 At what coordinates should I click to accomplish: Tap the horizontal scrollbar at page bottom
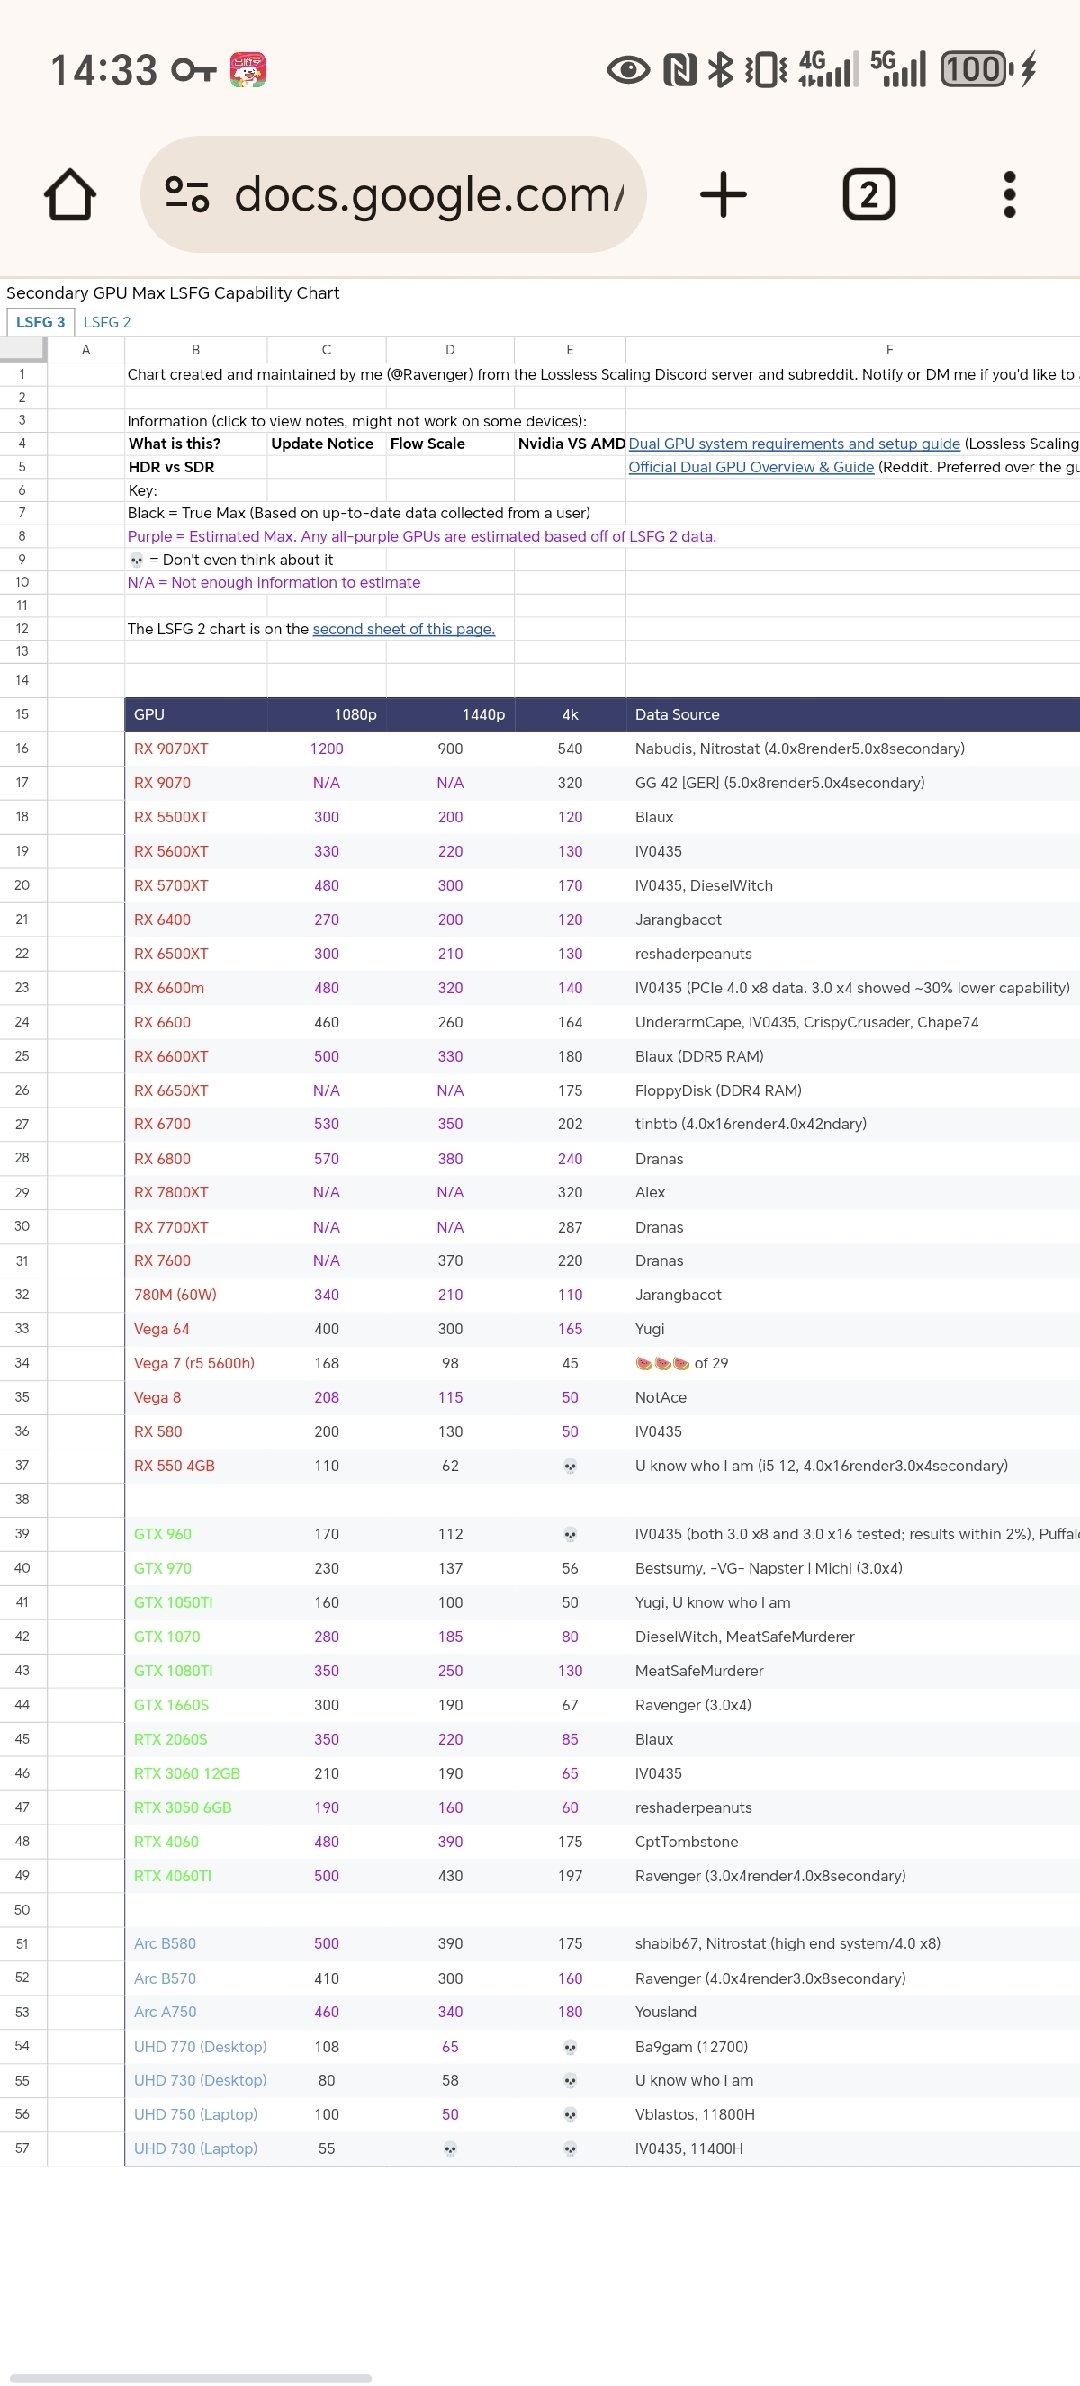(x=190, y=2377)
